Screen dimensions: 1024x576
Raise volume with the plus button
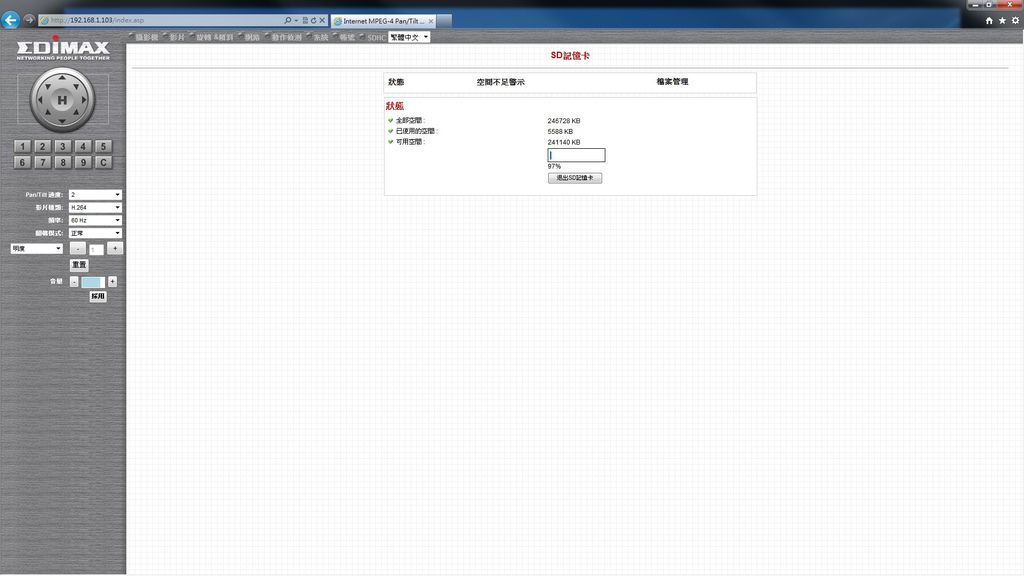(112, 281)
